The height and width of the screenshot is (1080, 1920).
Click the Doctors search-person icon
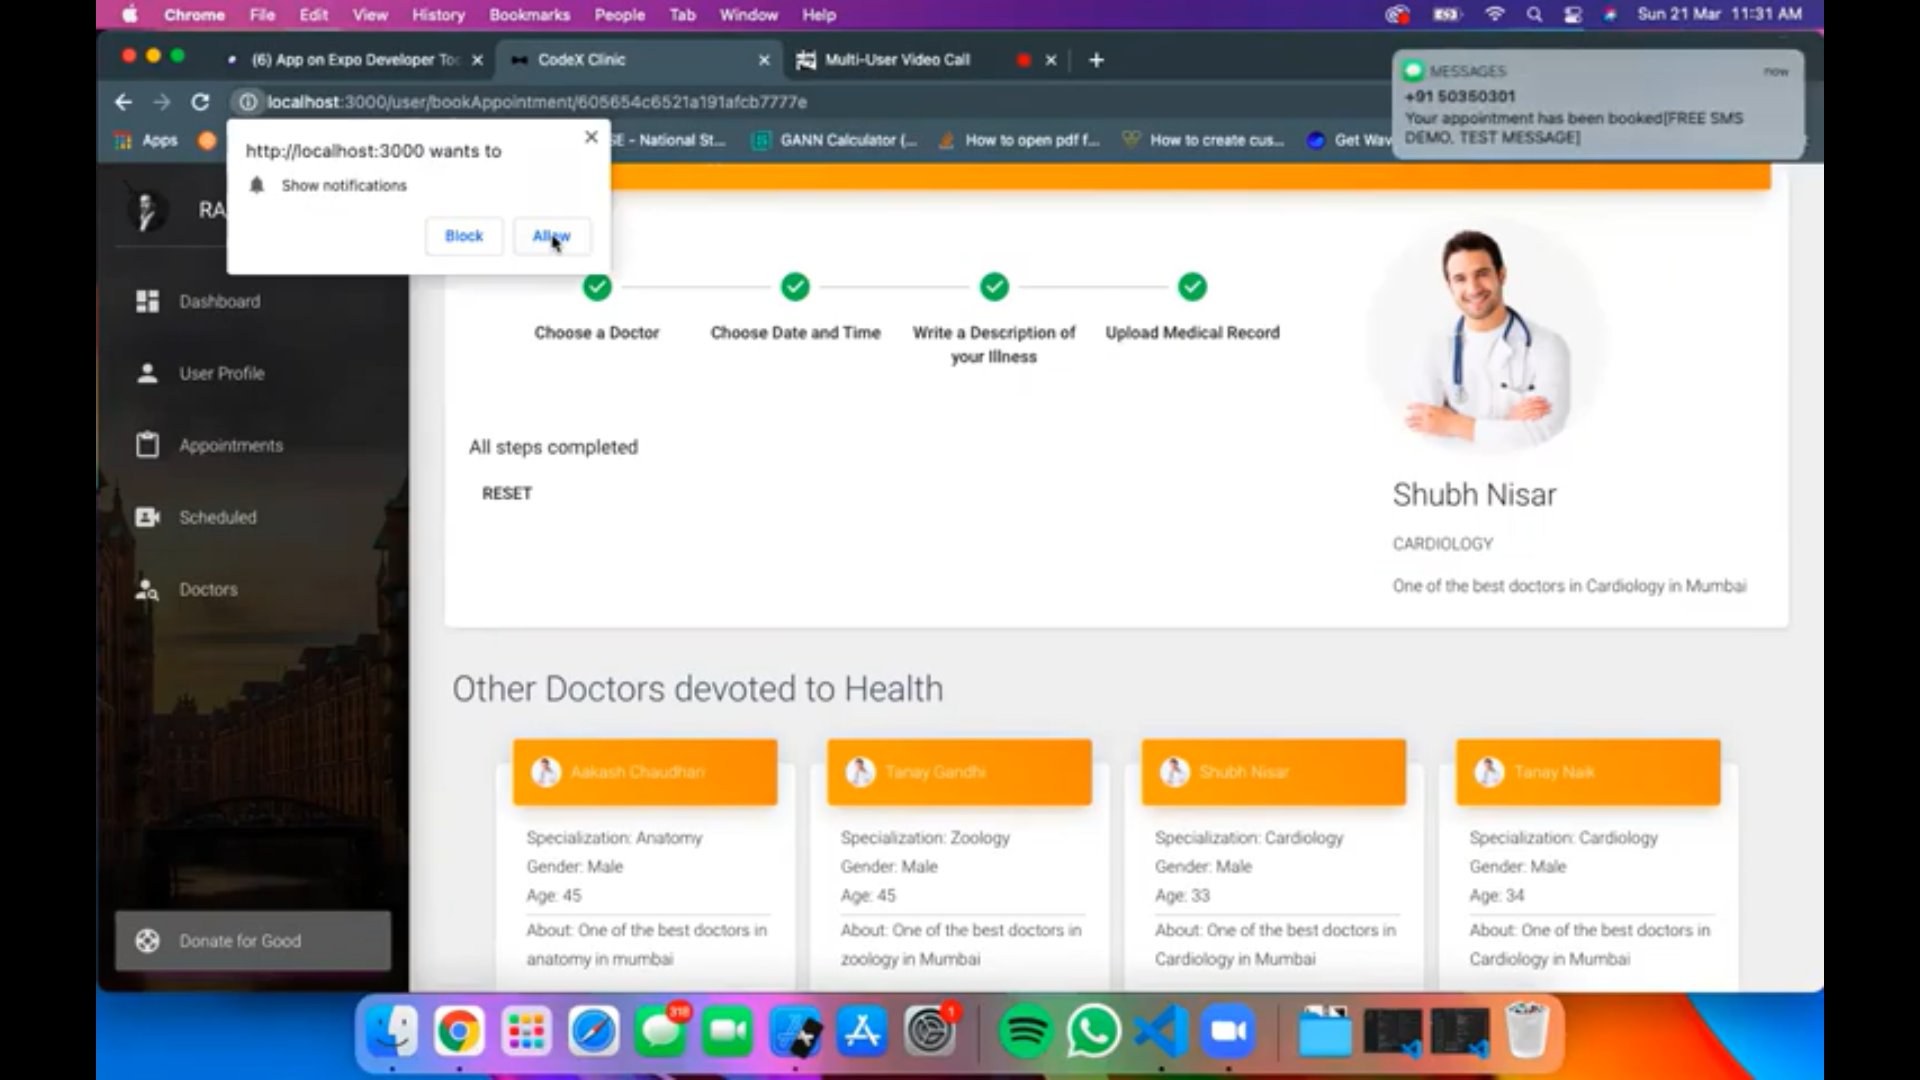(x=147, y=589)
